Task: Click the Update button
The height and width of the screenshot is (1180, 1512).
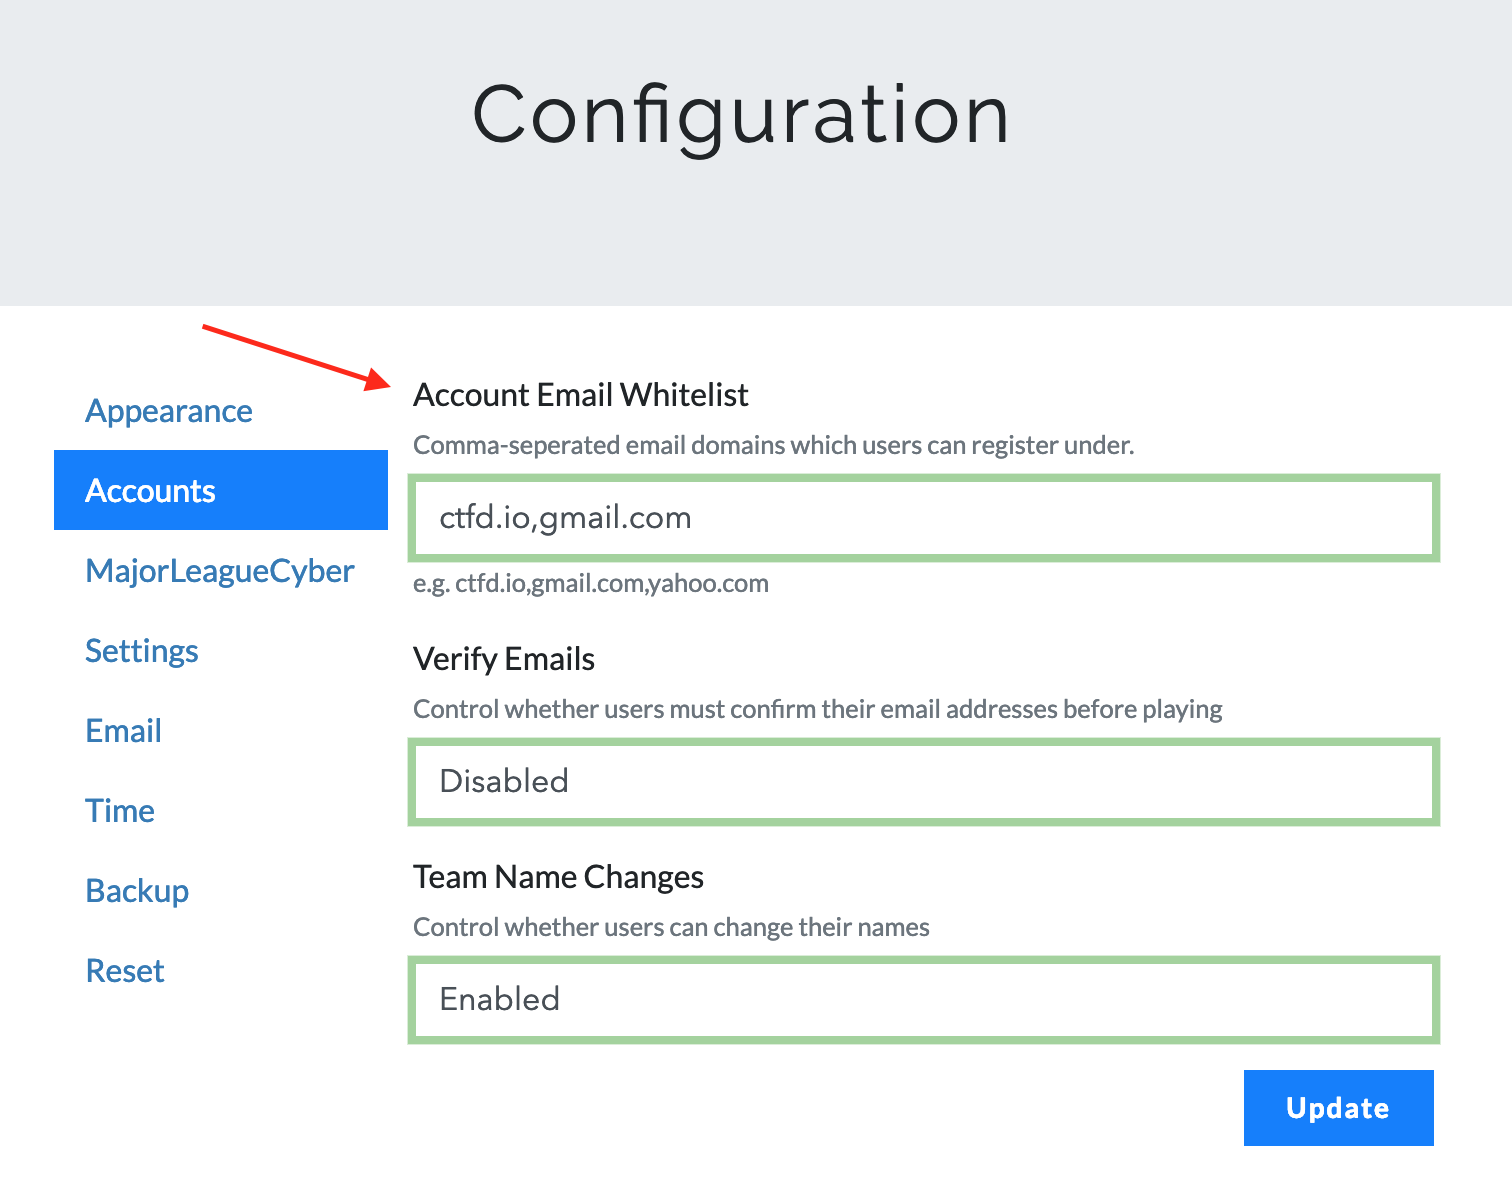Action: tap(1337, 1108)
